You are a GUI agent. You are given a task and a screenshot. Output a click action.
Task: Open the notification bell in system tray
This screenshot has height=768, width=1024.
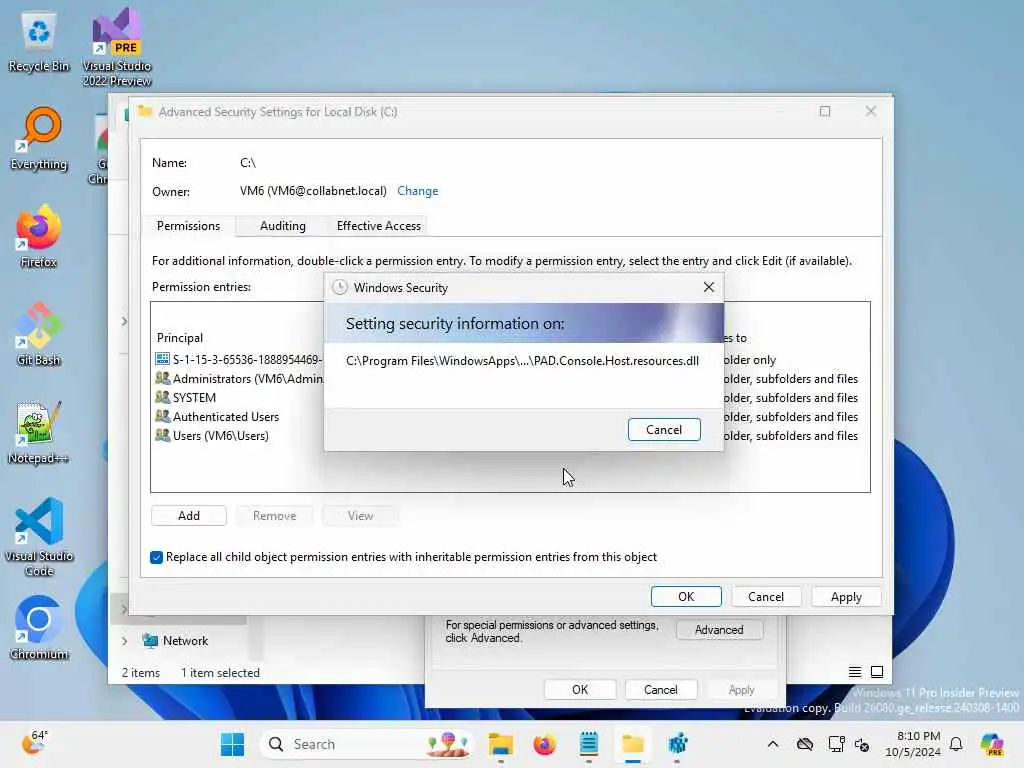click(x=956, y=744)
